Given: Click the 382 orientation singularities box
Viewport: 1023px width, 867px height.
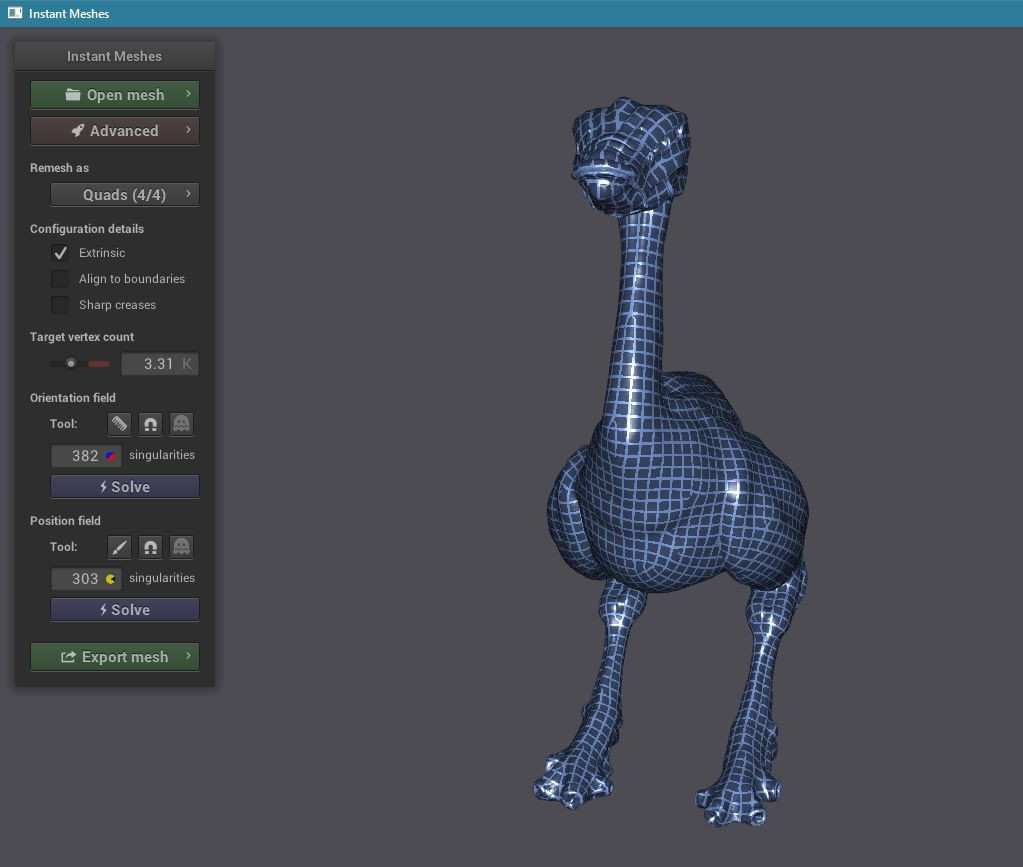Looking at the screenshot, I should [86, 455].
